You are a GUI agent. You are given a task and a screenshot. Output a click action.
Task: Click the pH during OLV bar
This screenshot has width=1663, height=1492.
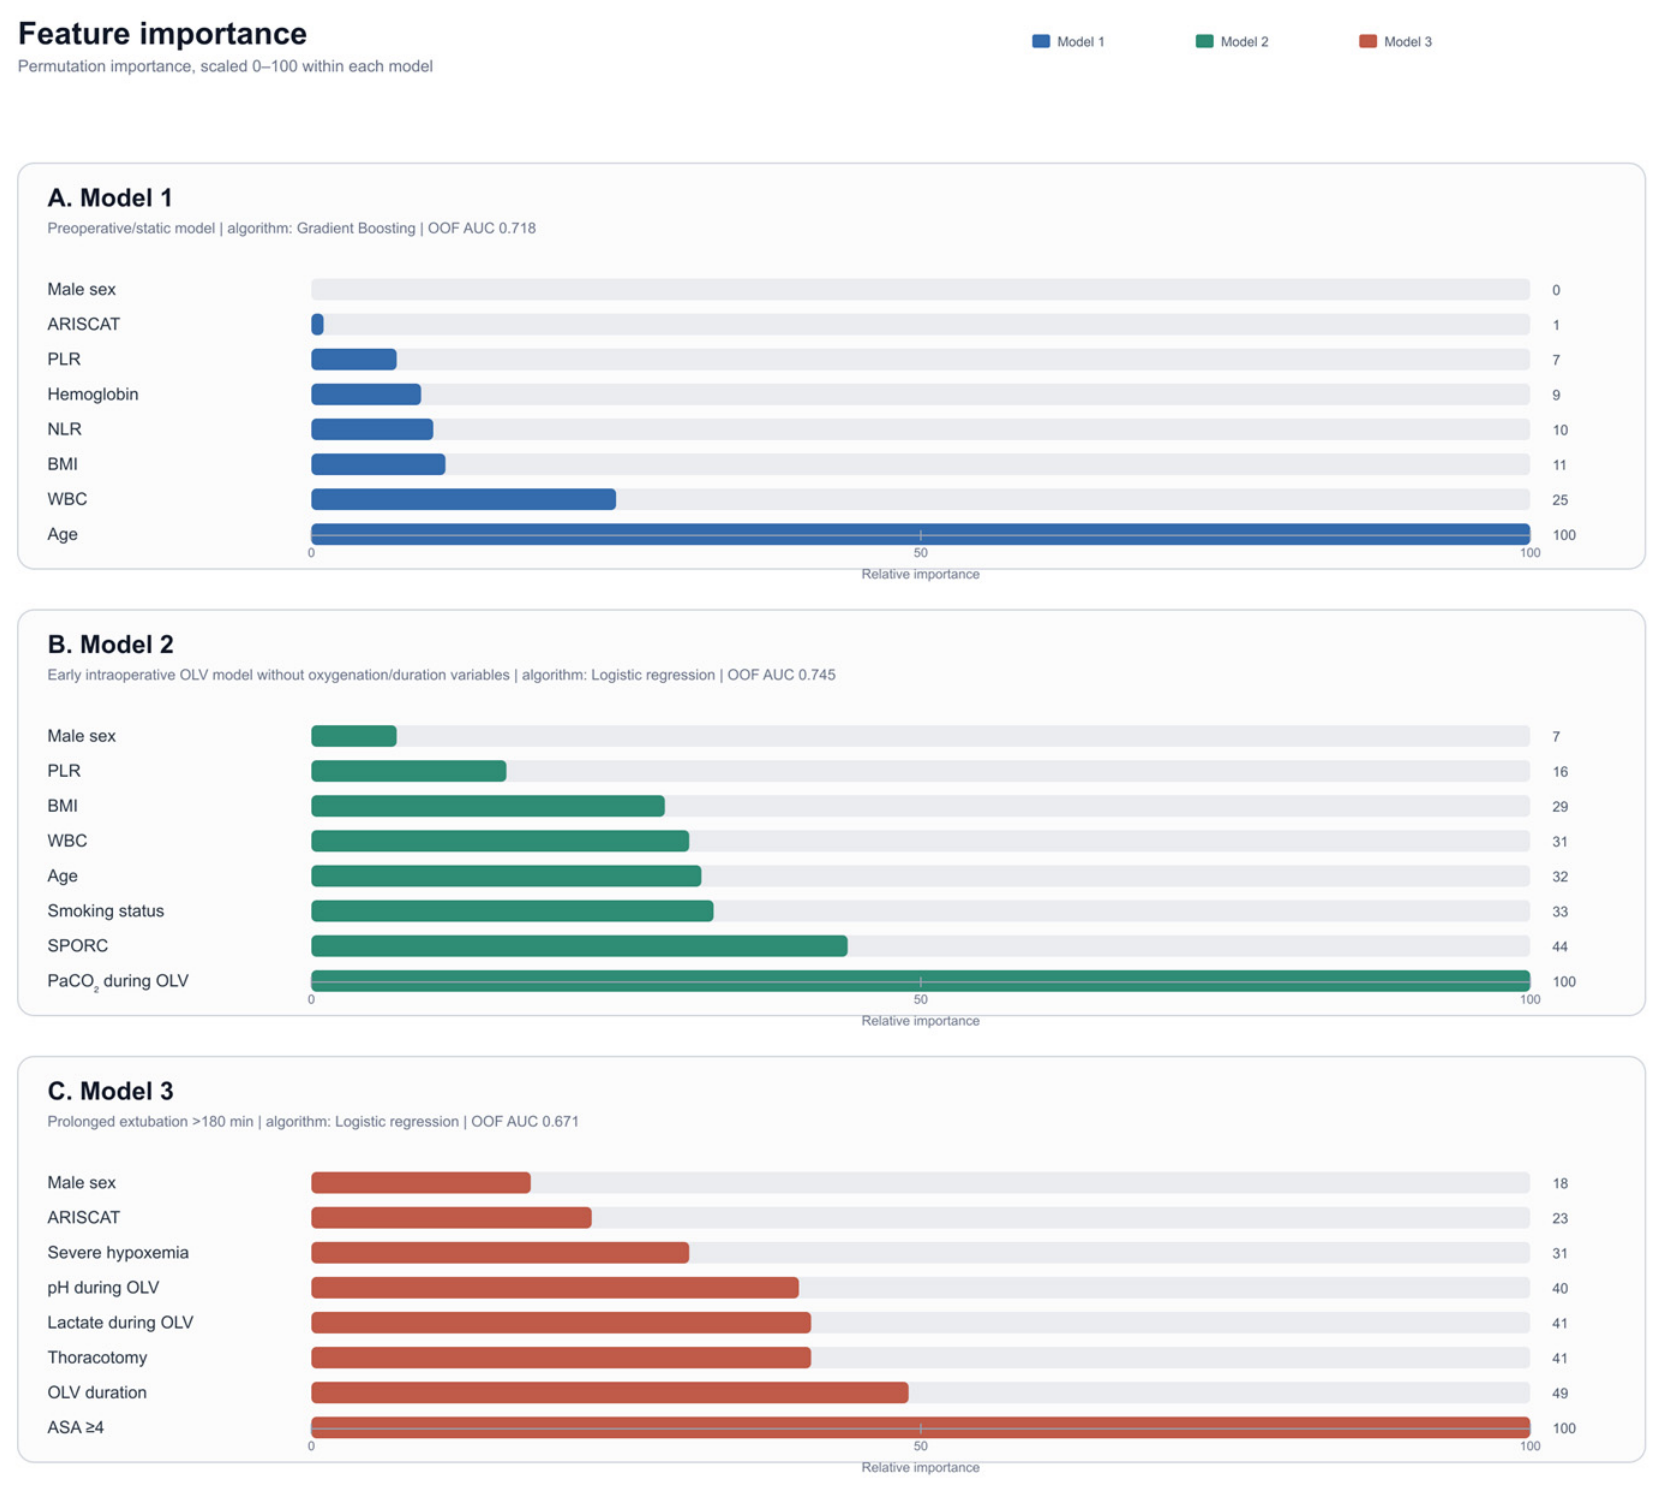(555, 1288)
